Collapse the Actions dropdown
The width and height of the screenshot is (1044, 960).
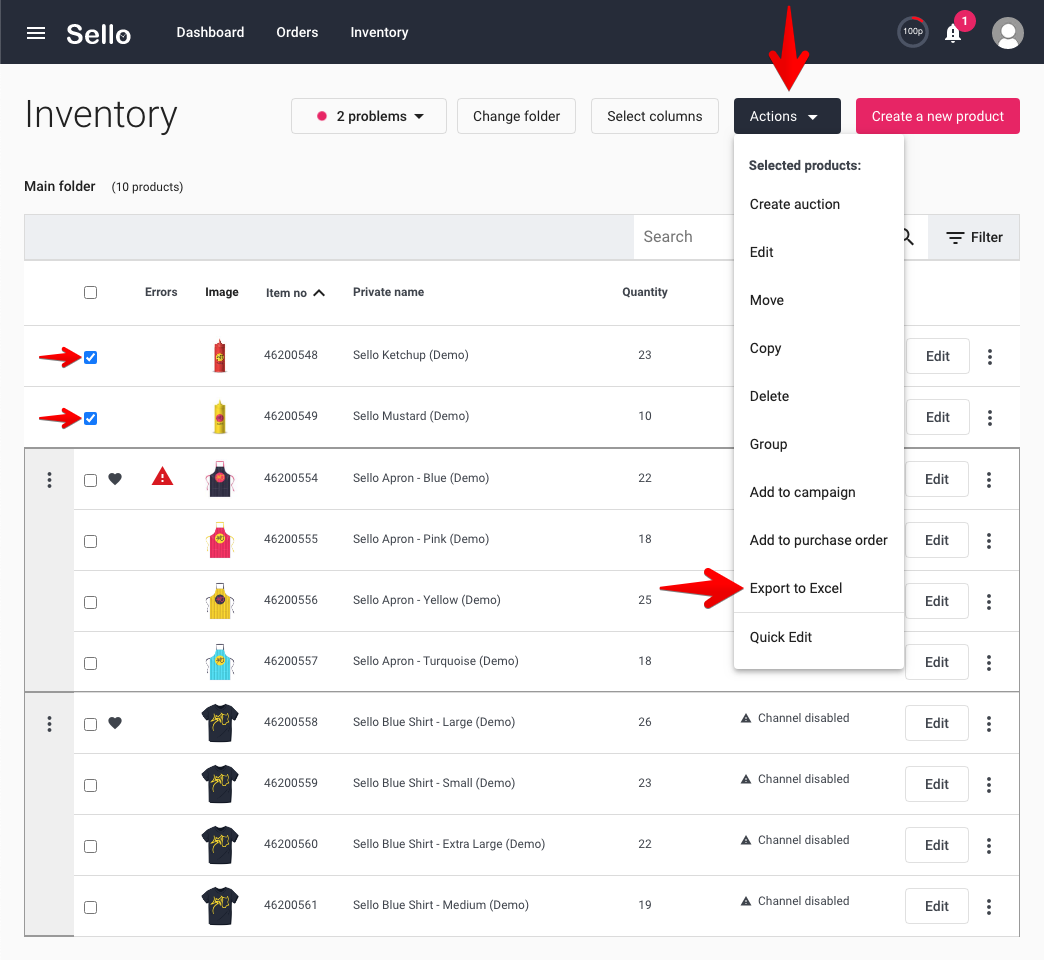787,116
